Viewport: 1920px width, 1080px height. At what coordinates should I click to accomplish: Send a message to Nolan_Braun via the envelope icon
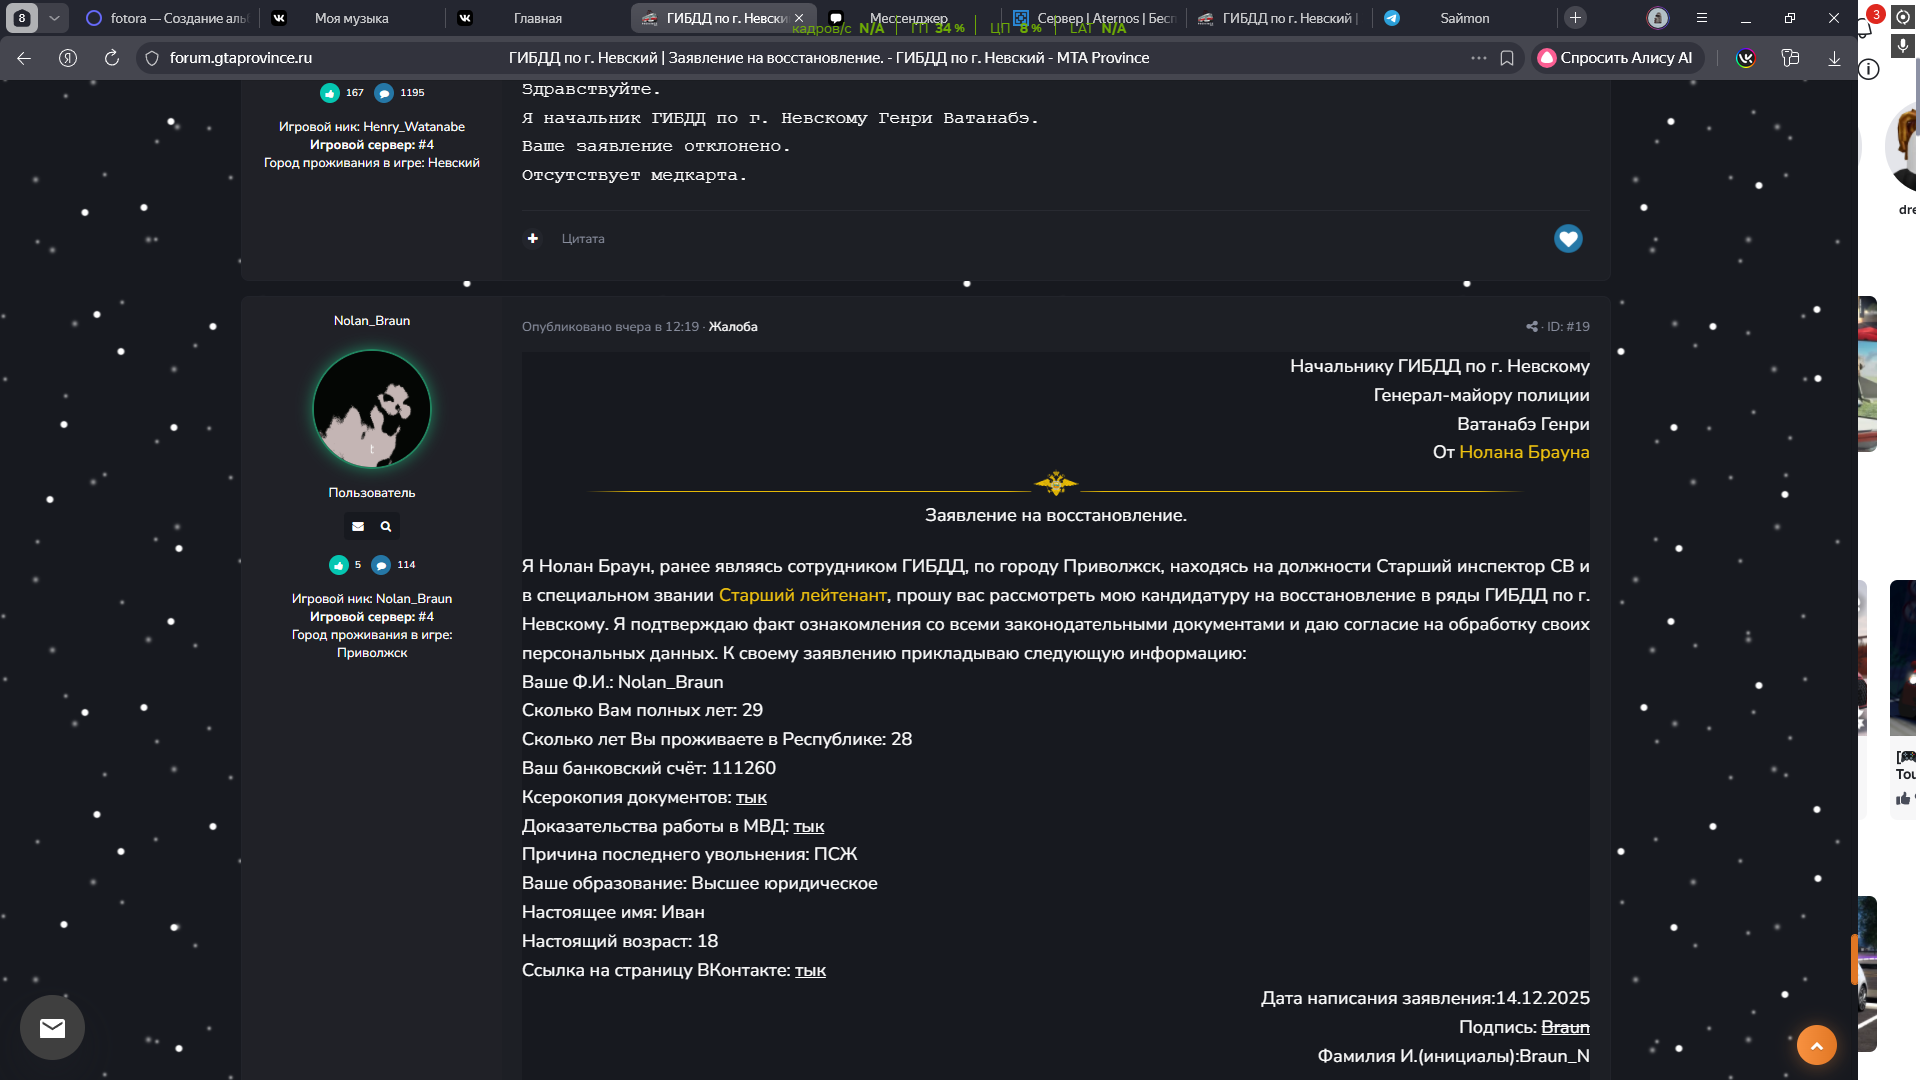358,526
